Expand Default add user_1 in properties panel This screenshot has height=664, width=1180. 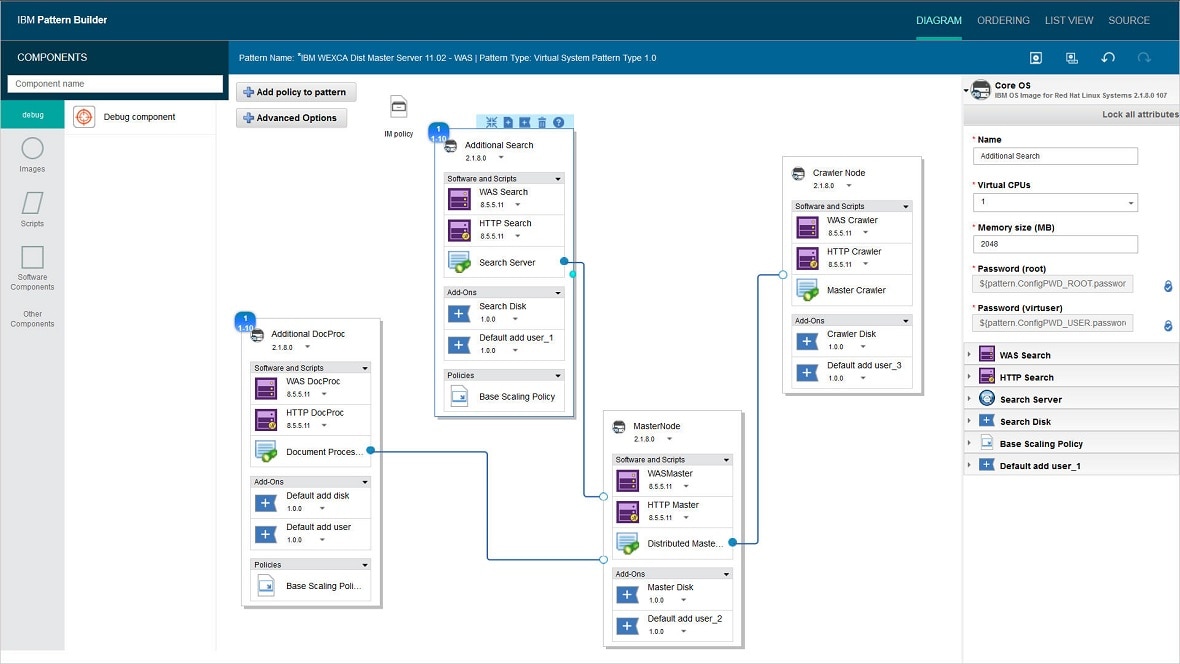pyautogui.click(x=969, y=465)
